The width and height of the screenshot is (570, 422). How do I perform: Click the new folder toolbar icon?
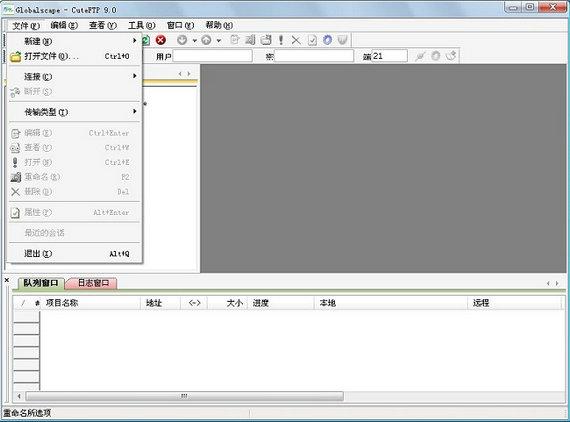[266, 40]
